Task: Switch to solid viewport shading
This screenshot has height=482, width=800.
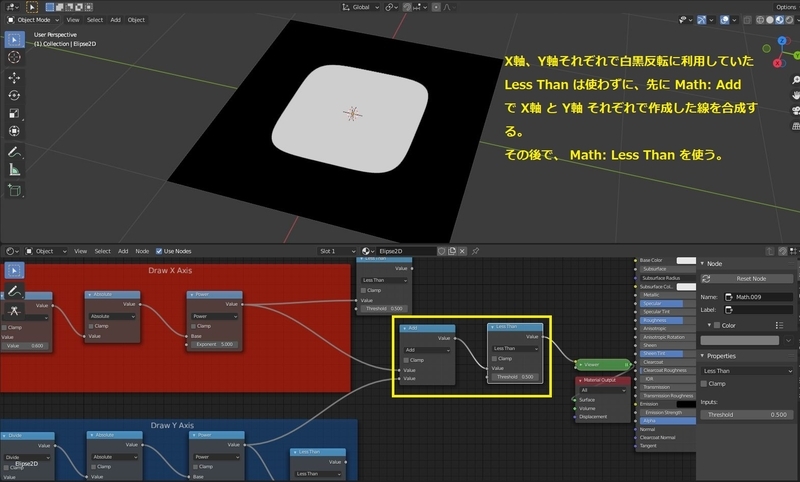Action: [770, 20]
